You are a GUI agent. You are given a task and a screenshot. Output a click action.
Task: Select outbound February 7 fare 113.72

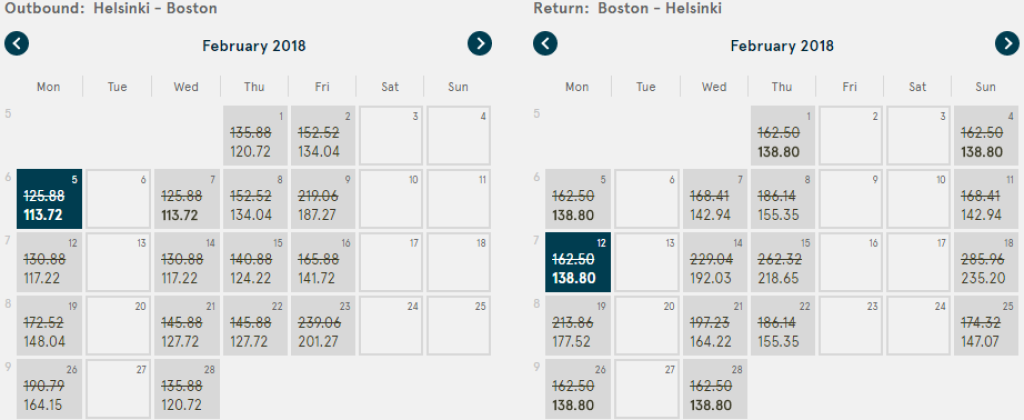(187, 200)
